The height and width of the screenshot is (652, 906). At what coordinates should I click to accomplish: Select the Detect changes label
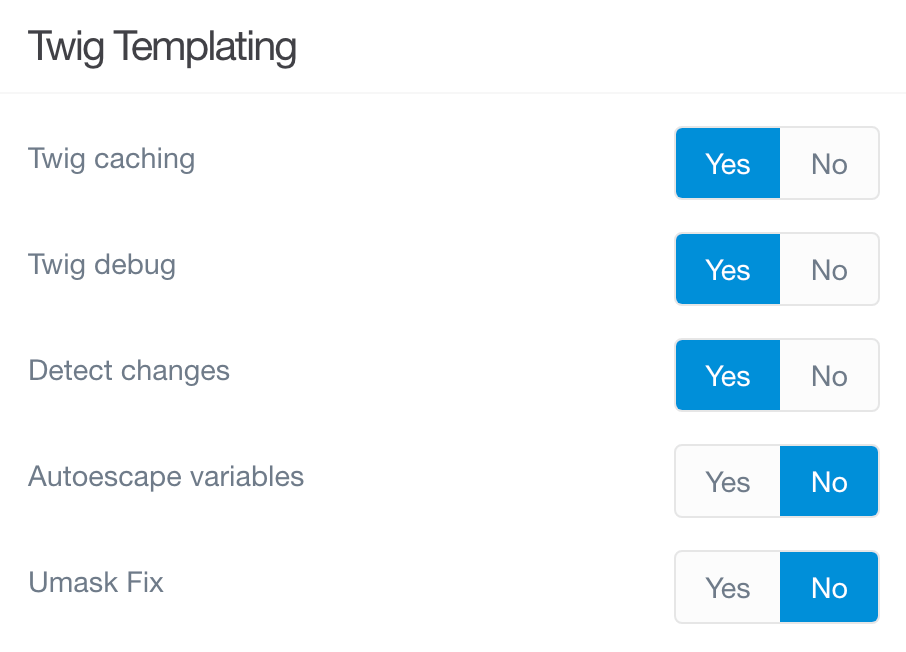(128, 370)
